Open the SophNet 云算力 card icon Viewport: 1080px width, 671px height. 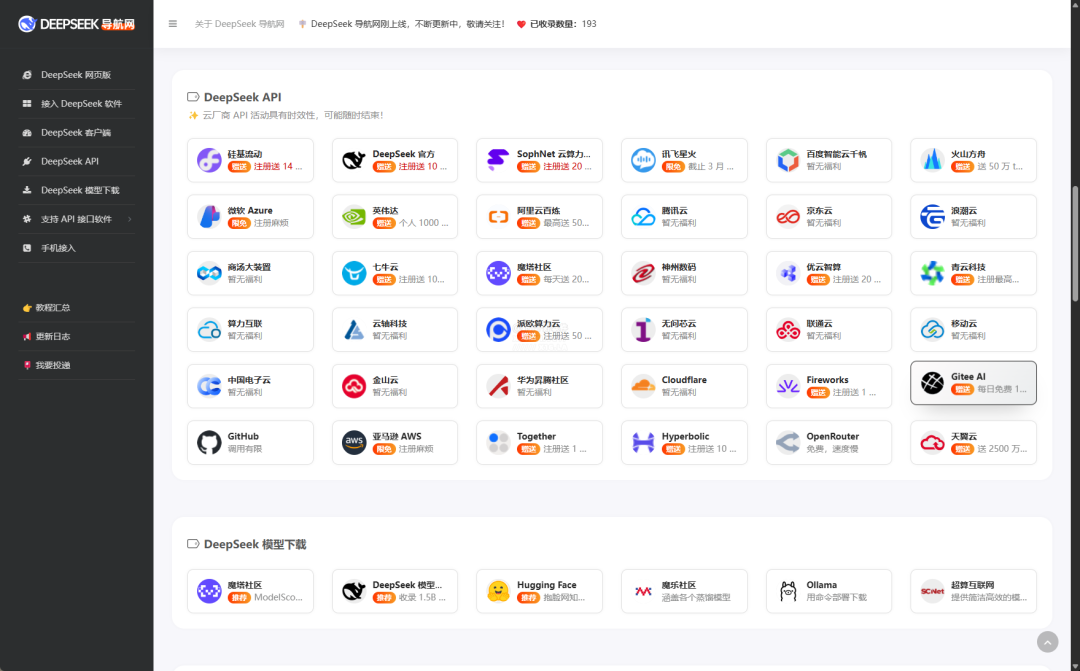point(498,160)
